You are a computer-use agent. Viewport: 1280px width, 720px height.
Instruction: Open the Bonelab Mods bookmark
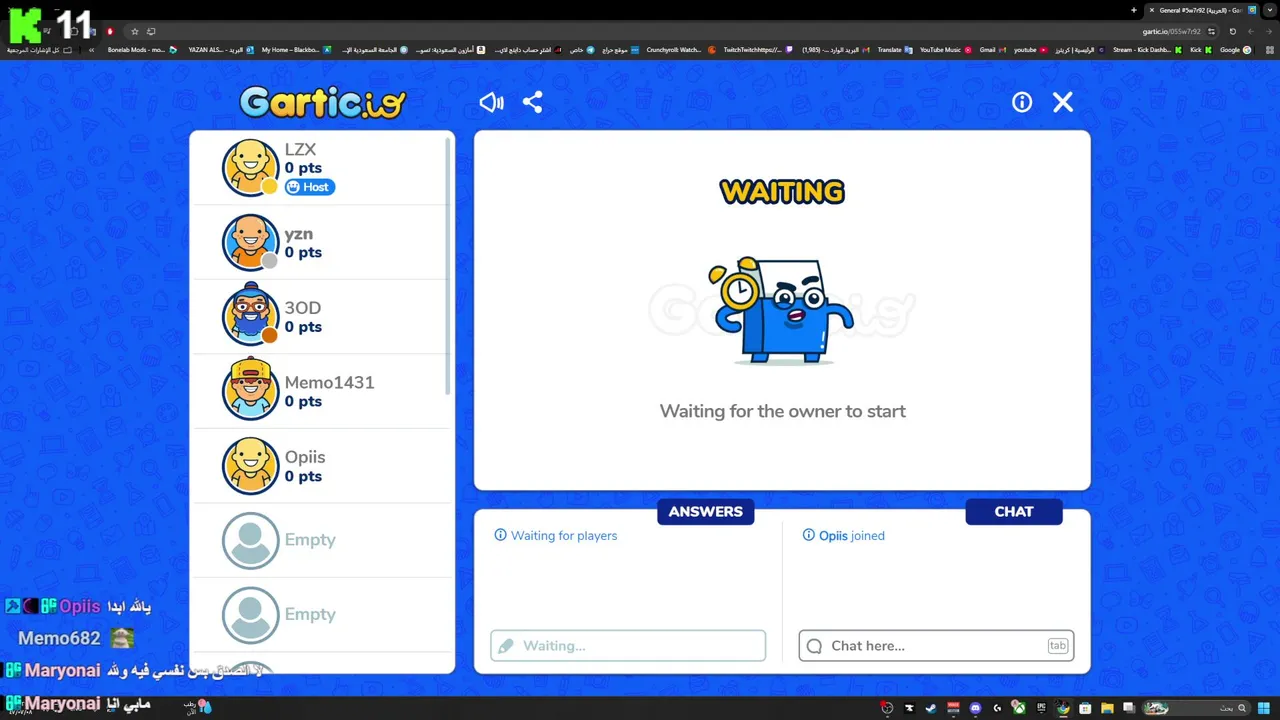(x=142, y=50)
